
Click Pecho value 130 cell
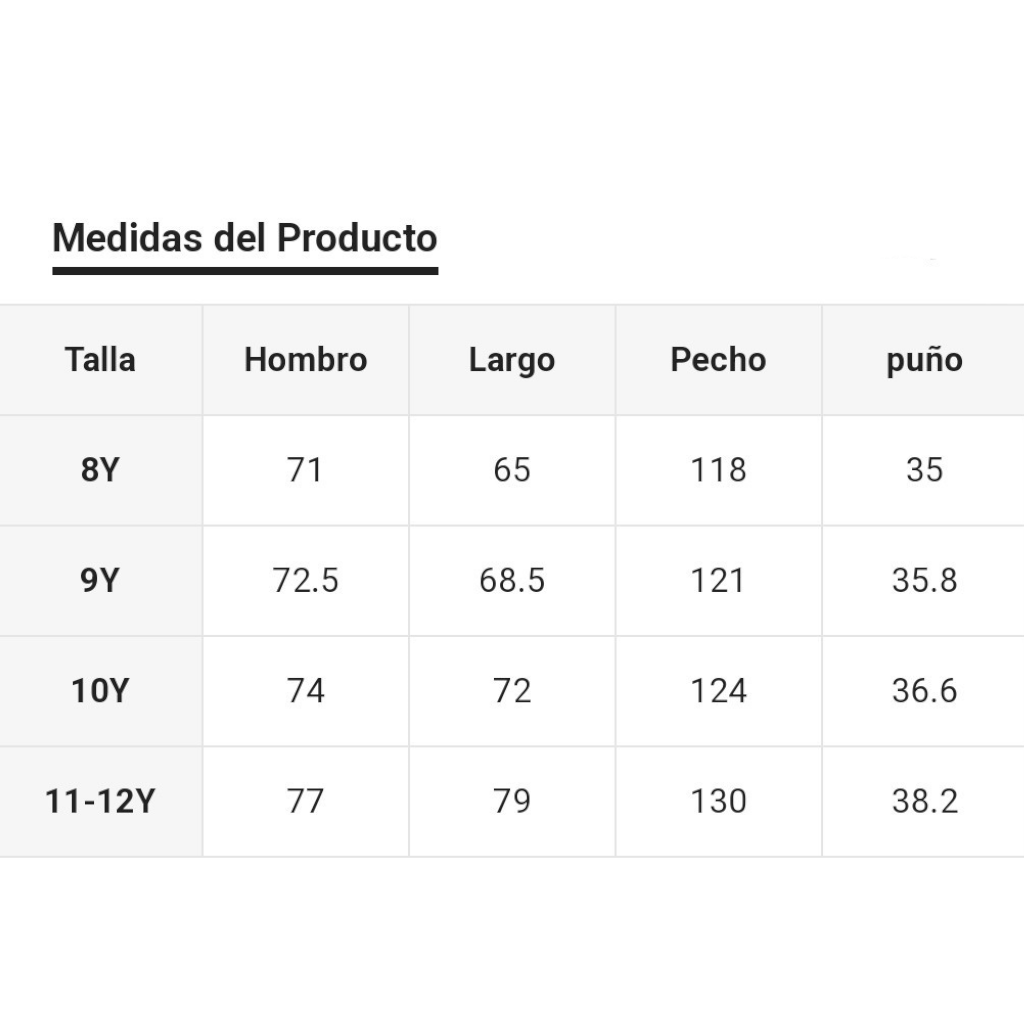[x=718, y=801]
